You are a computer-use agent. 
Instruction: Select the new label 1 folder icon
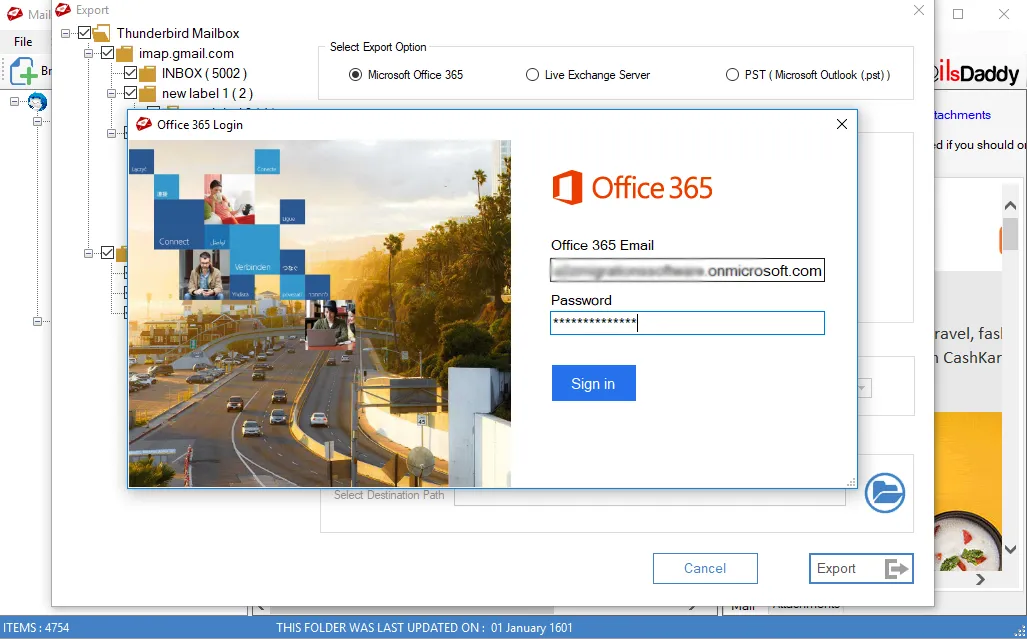(147, 94)
